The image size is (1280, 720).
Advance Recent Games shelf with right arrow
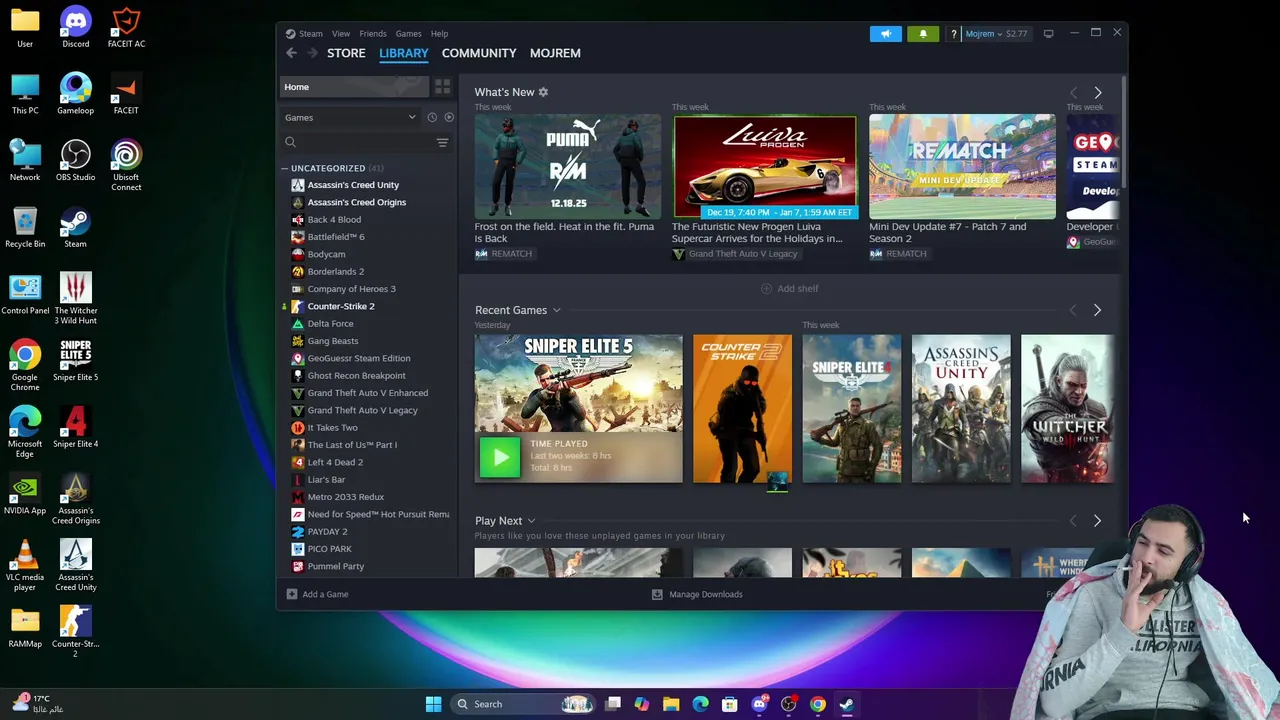pyautogui.click(x=1097, y=311)
